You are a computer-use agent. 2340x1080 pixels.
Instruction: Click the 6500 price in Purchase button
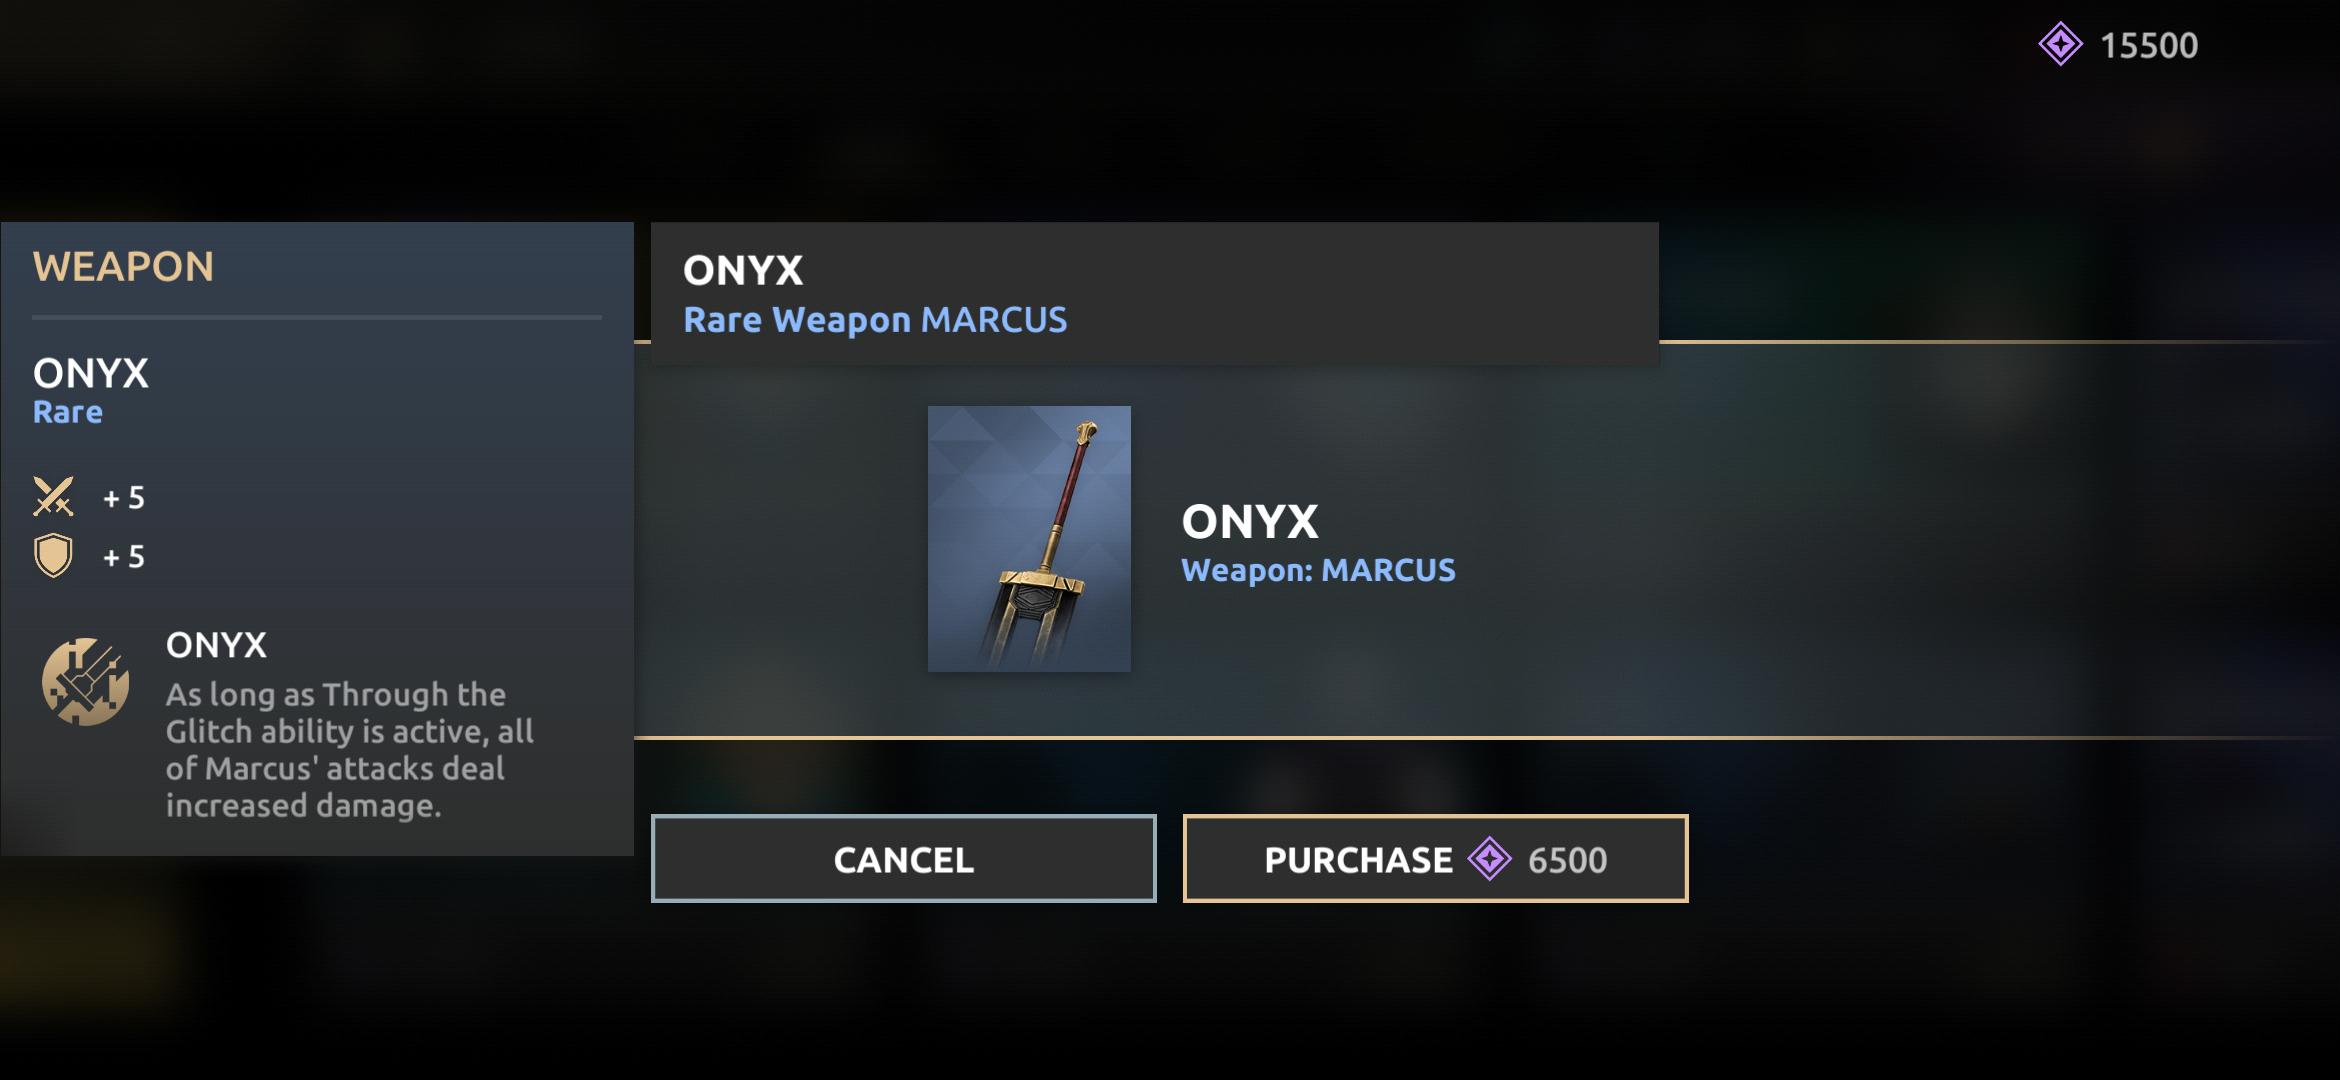point(1567,860)
